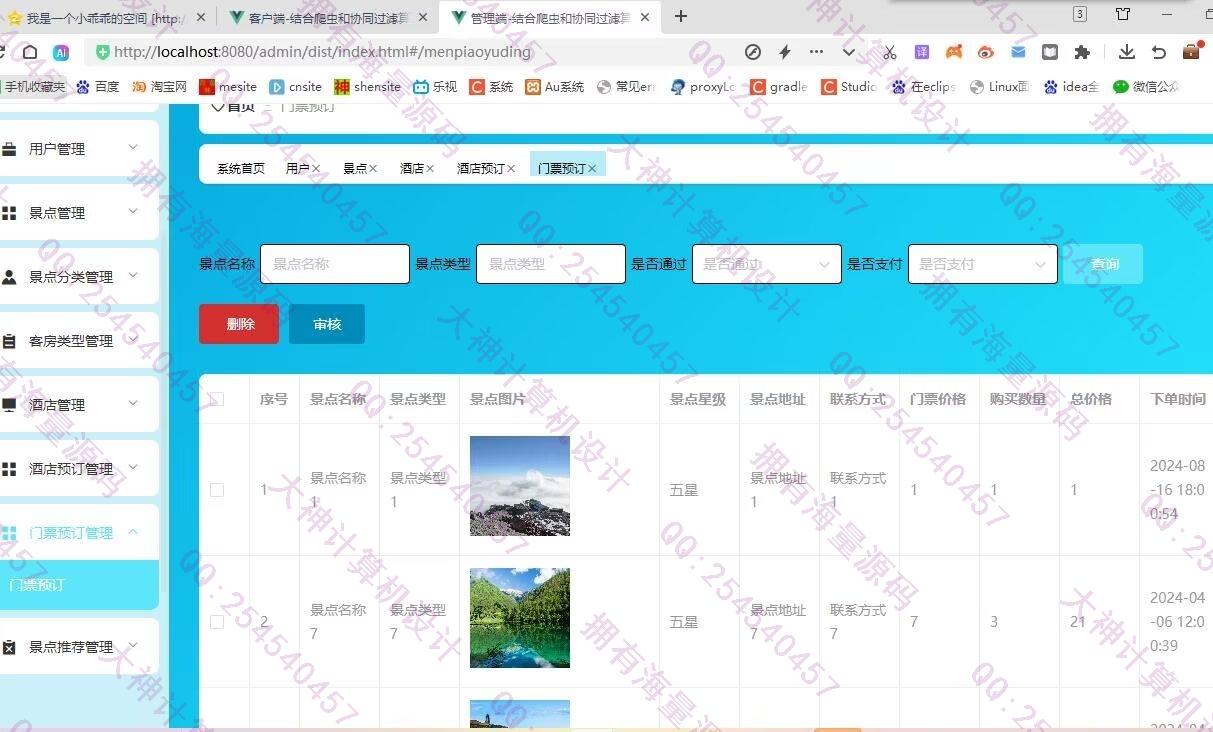Screen dimensions: 1213x732
Task: Click the scissors screenshot icon
Action: [889, 52]
